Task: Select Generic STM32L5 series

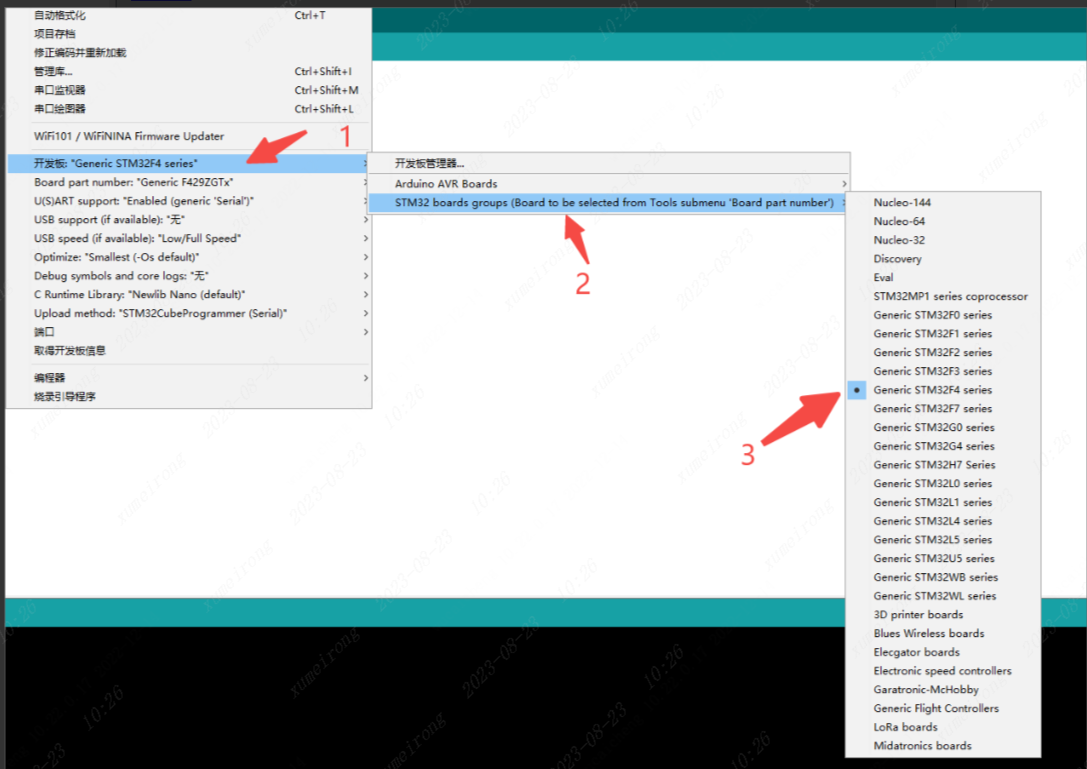Action: (943, 539)
